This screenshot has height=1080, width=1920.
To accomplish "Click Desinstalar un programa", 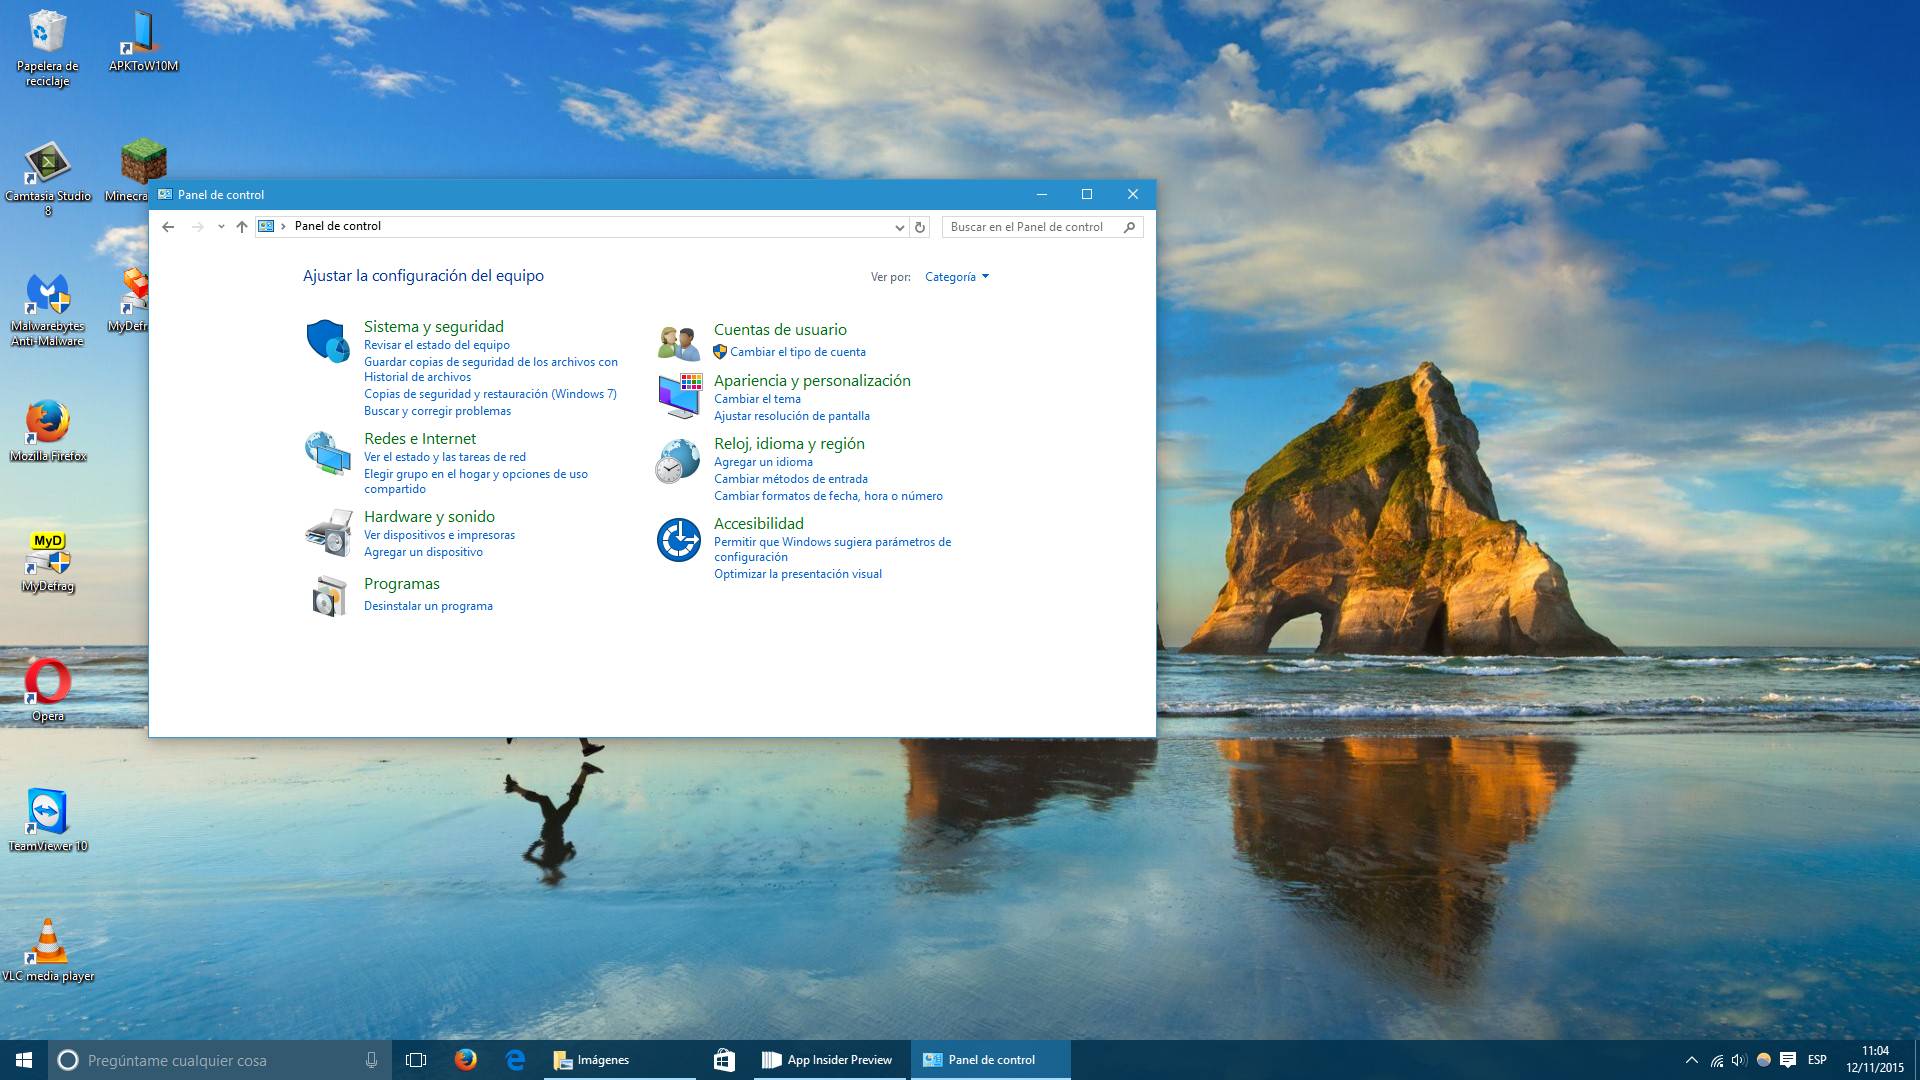I will 428,605.
